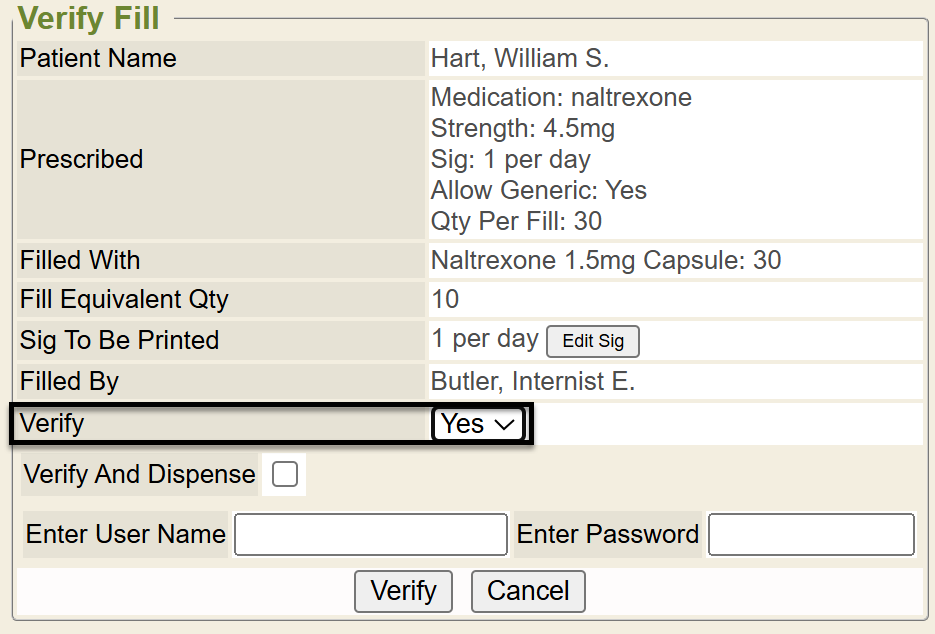Click the Enter Password label
The image size is (935, 634).
coord(608,534)
